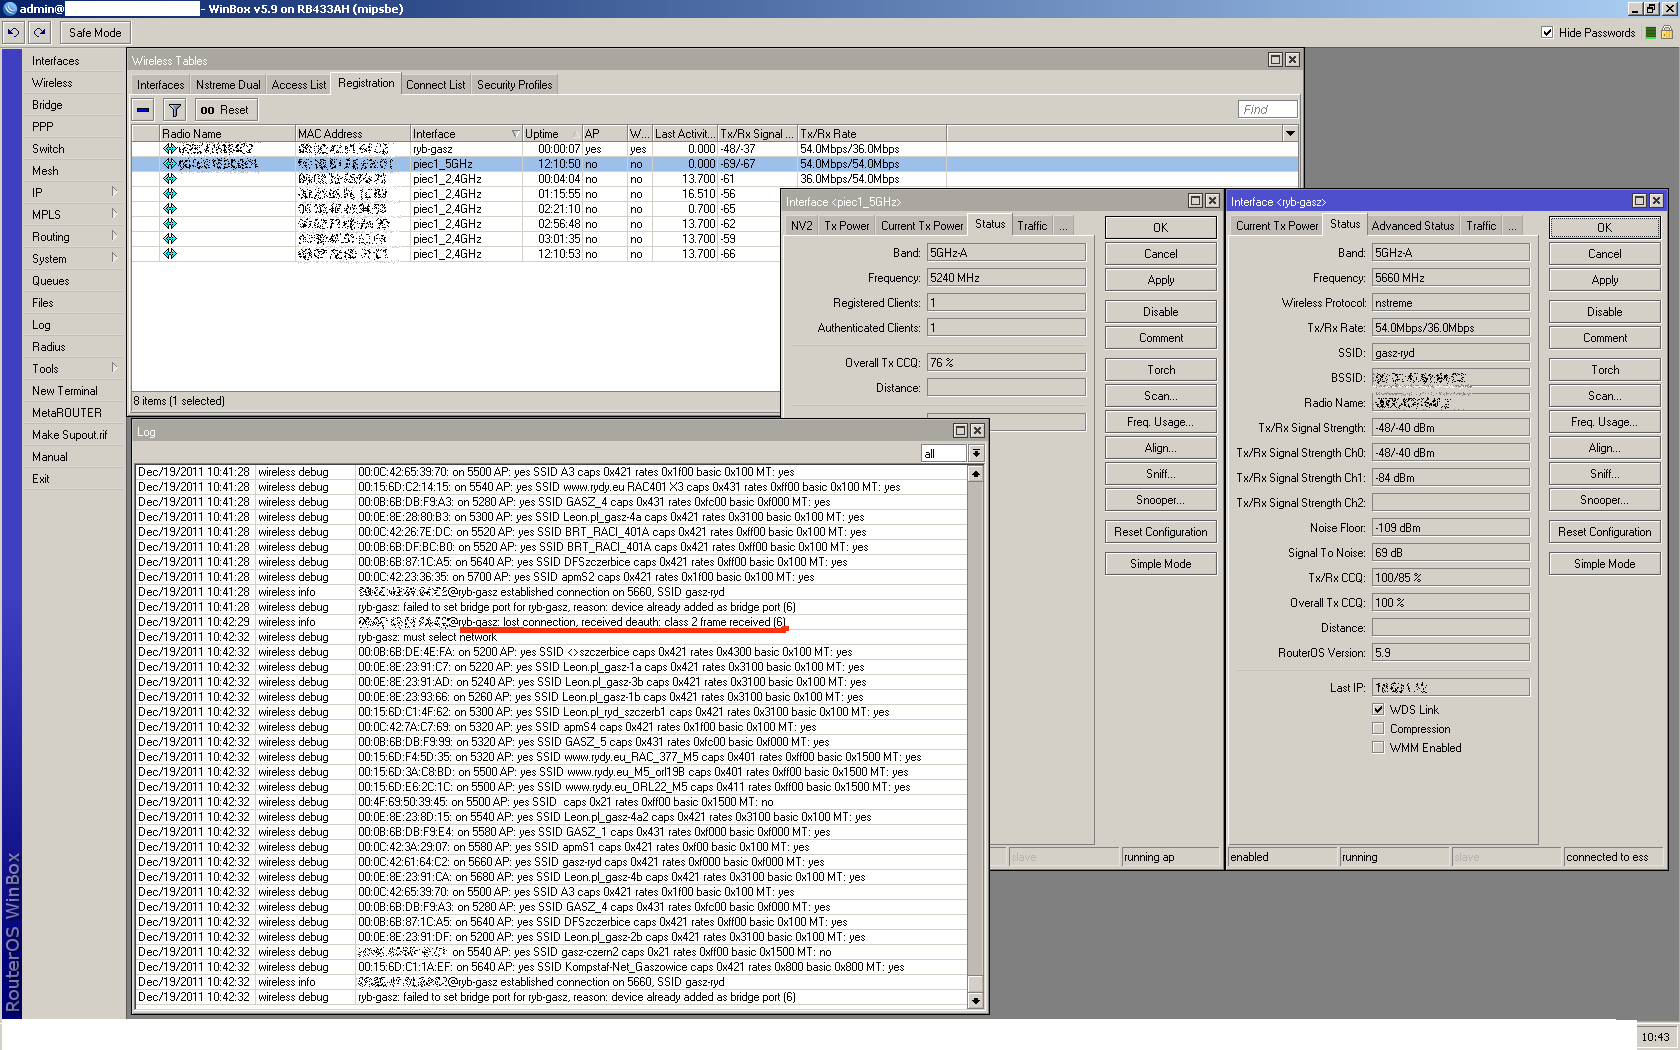Screen dimensions: 1680x1050
Task: Open the Security Profiles tab
Action: tap(514, 85)
